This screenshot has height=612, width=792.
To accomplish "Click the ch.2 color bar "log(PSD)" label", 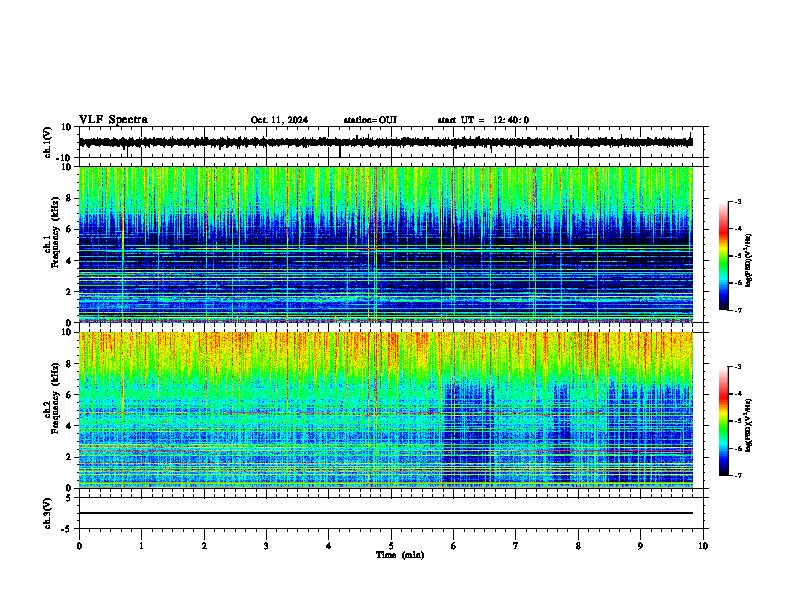I will click(749, 425).
